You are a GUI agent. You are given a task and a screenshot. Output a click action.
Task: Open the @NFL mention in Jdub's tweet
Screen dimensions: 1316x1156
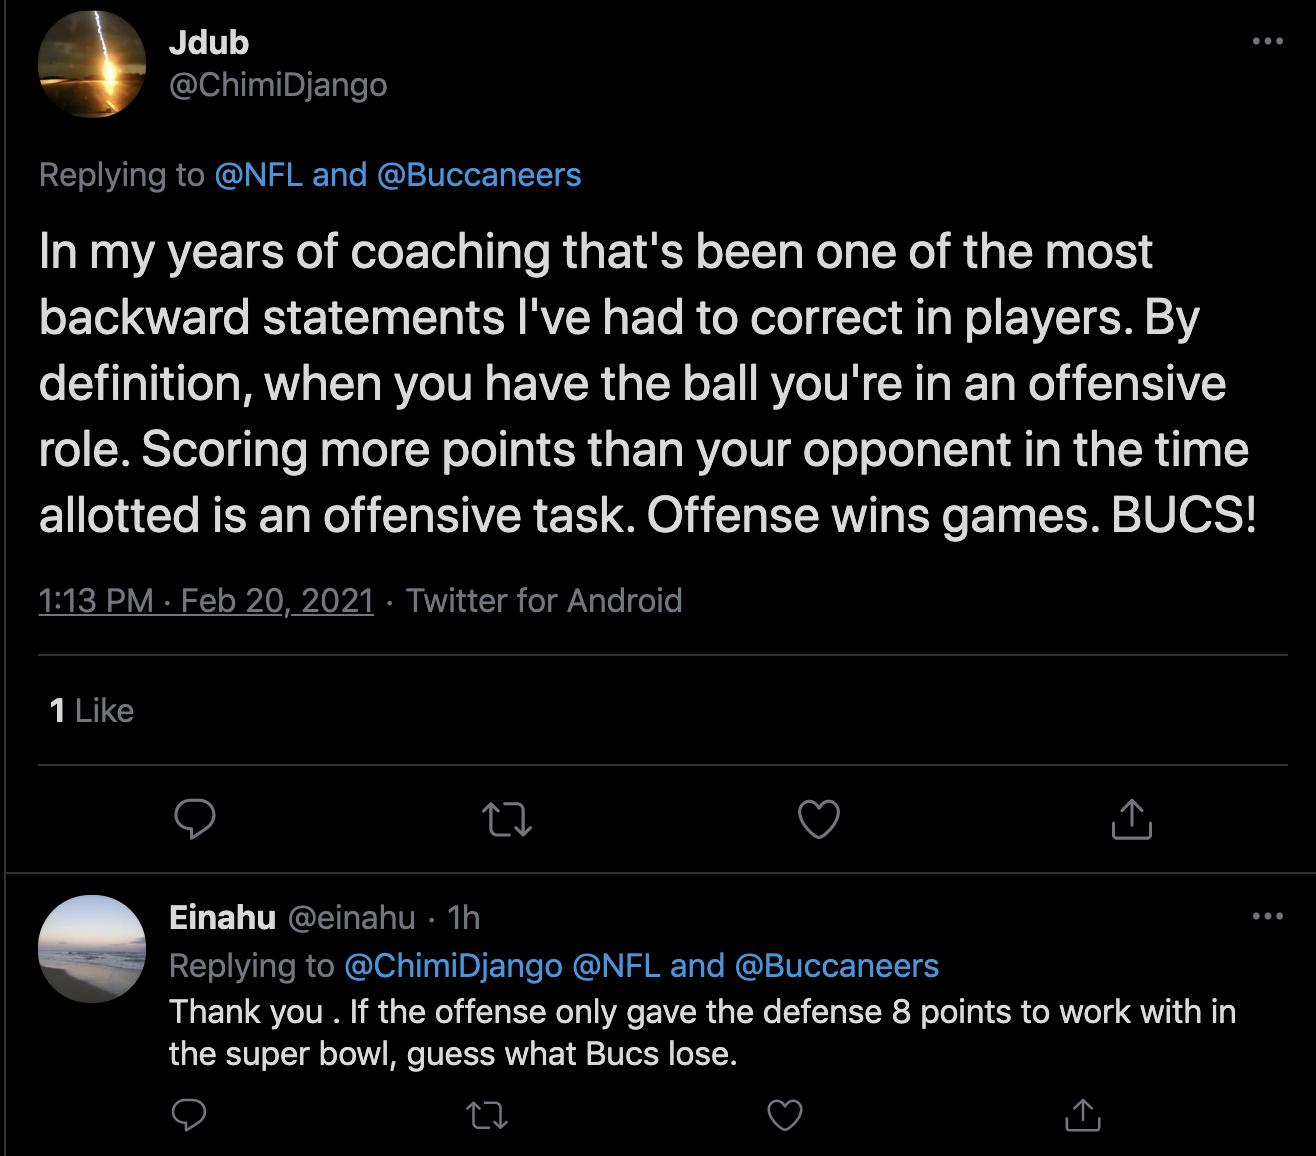coord(258,175)
